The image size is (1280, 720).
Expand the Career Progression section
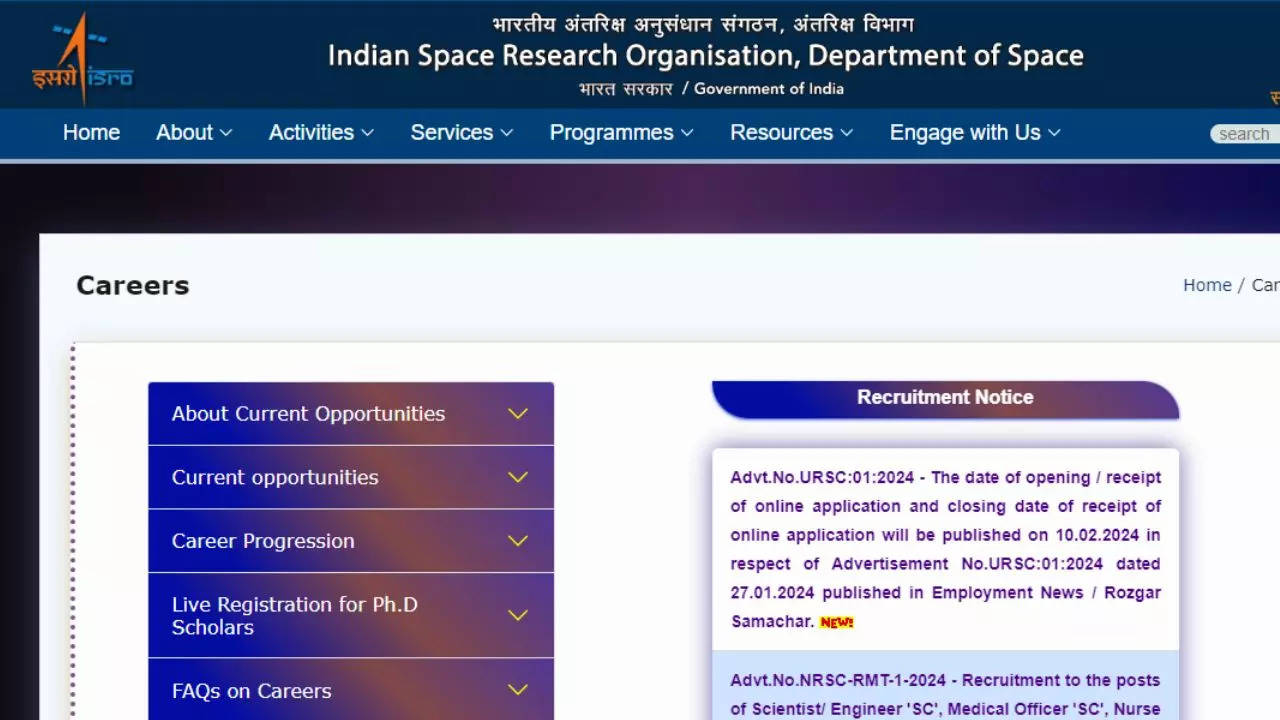pyautogui.click(x=351, y=541)
